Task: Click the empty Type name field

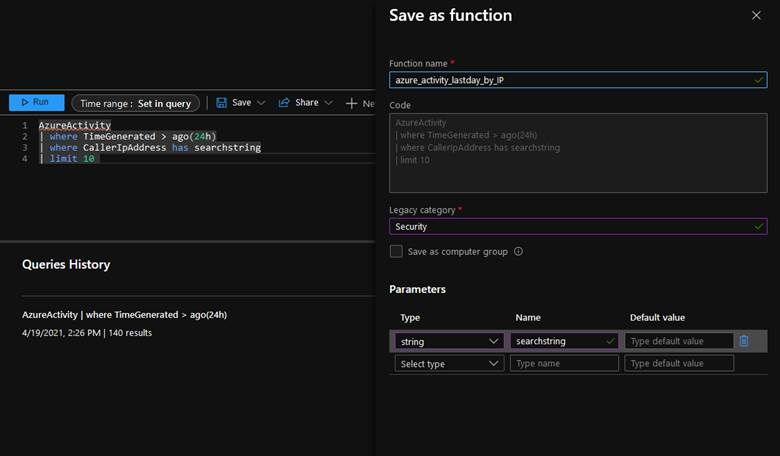Action: [x=564, y=364]
